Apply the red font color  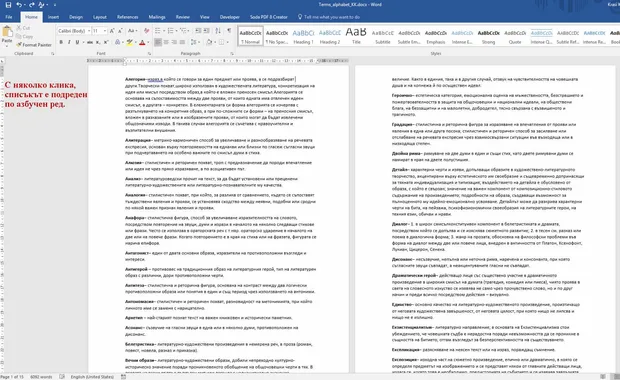pyautogui.click(x=142, y=42)
